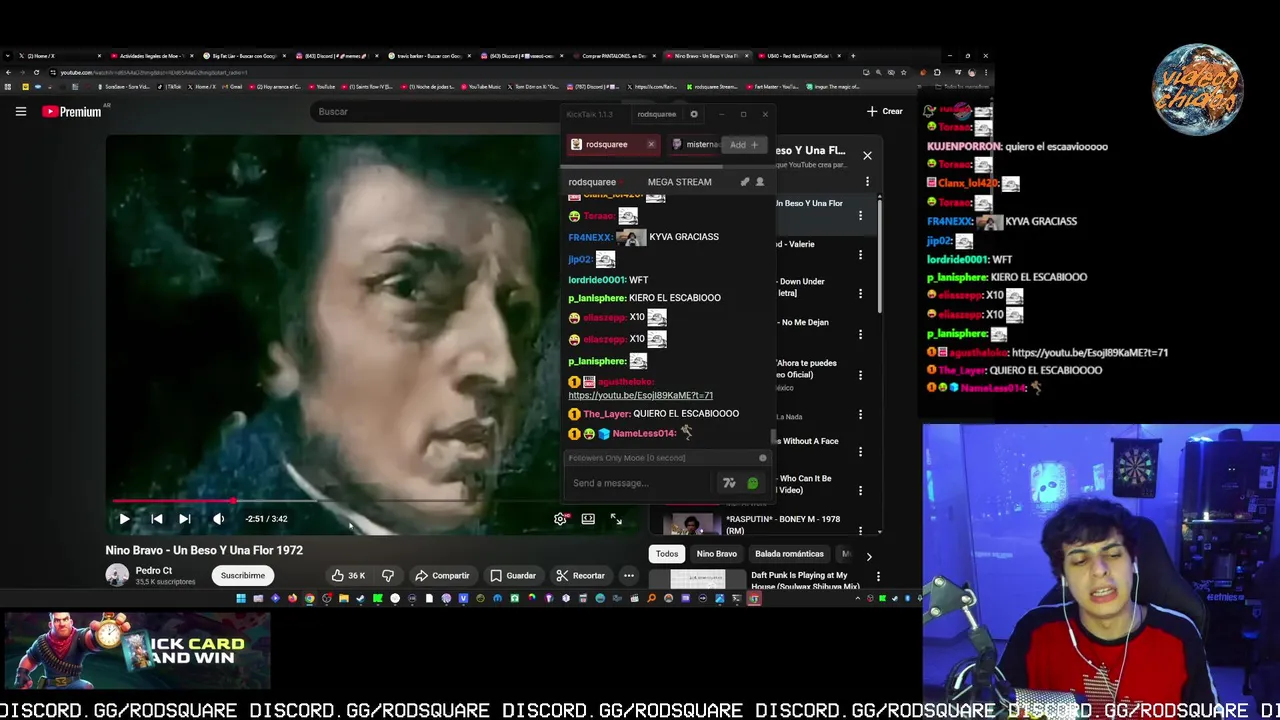Like the video with 36 K
The width and height of the screenshot is (1280, 720).
(348, 575)
